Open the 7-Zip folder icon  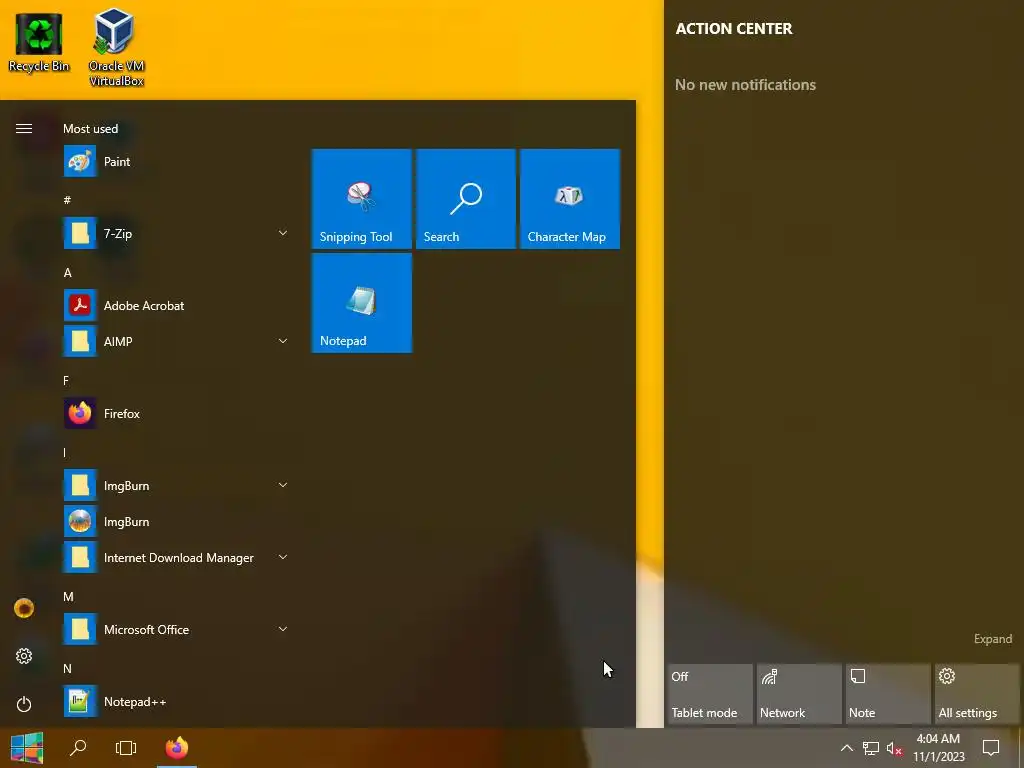80,233
